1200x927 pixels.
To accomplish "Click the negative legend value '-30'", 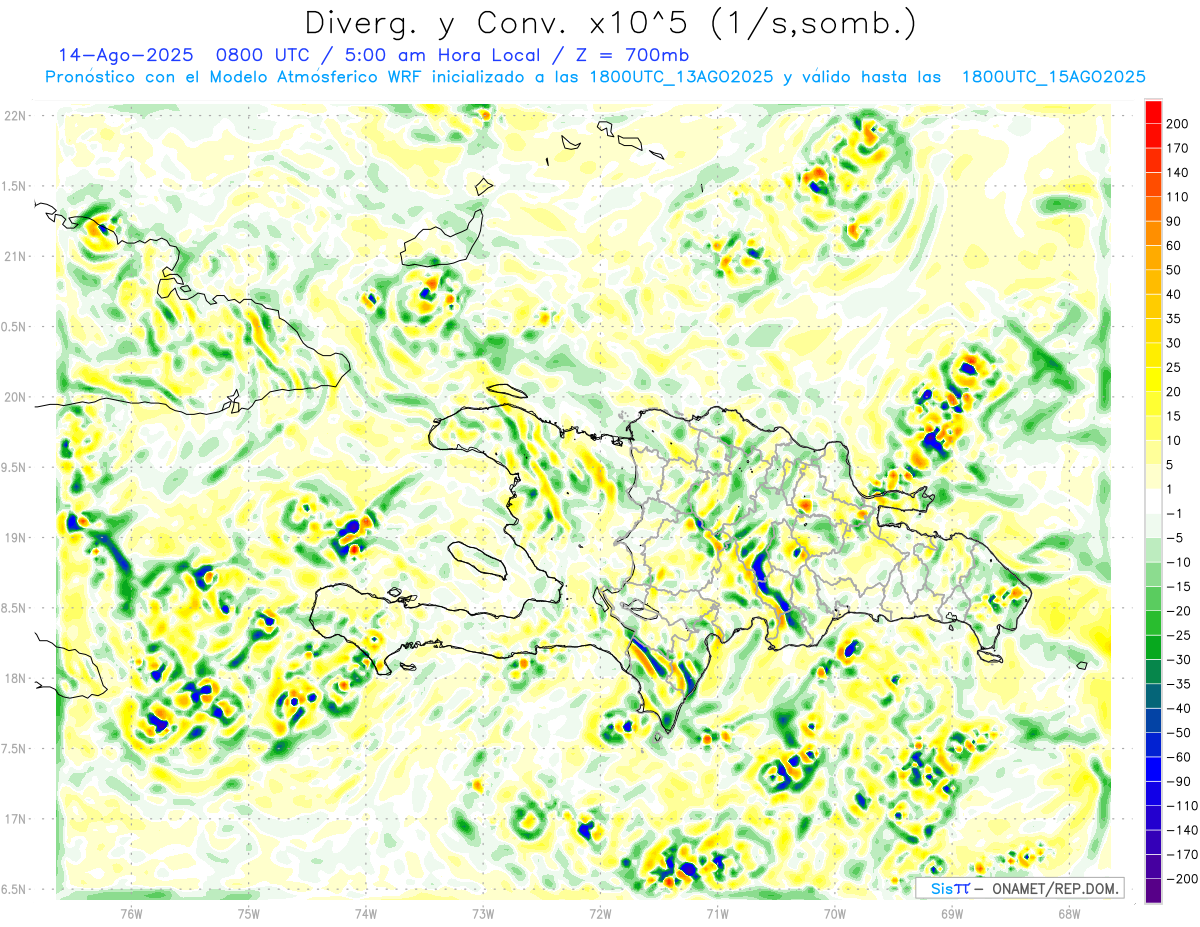I will pyautogui.click(x=1179, y=660).
